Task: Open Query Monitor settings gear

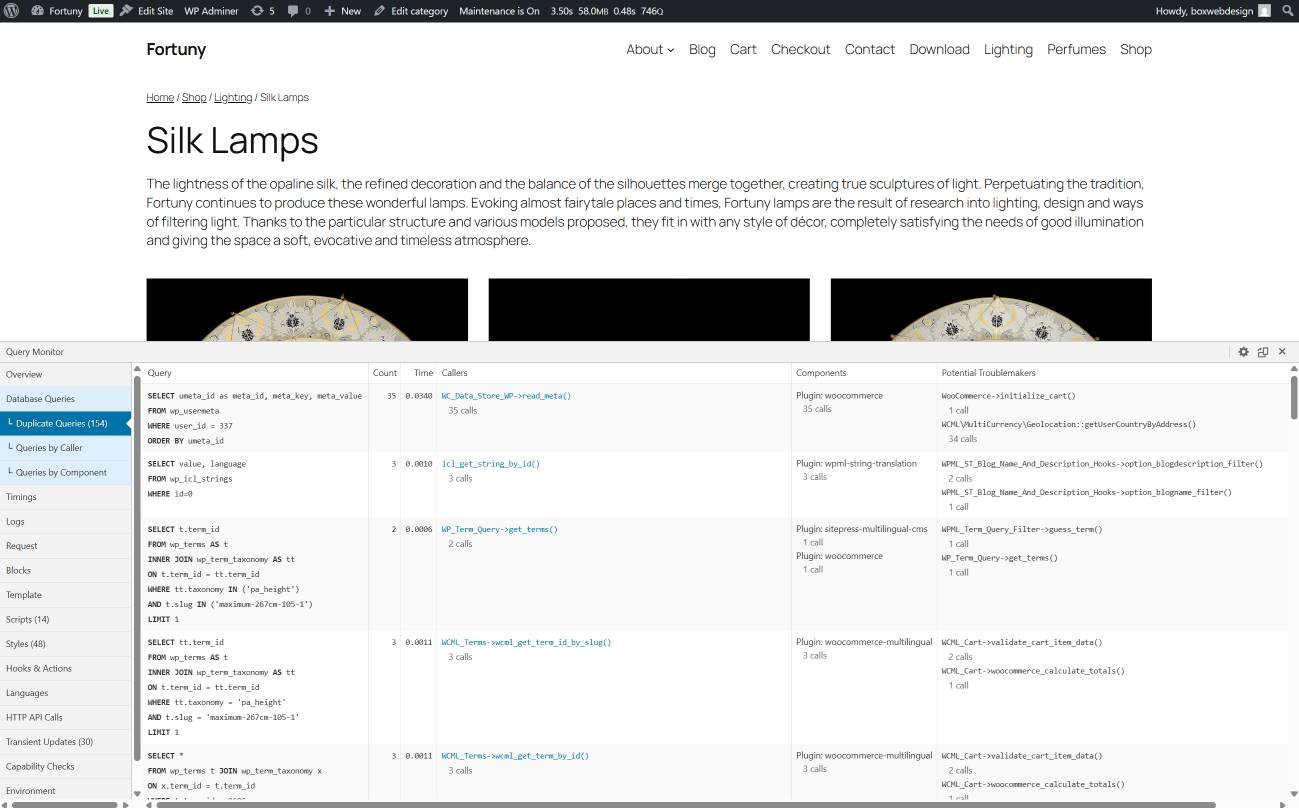Action: (1243, 352)
